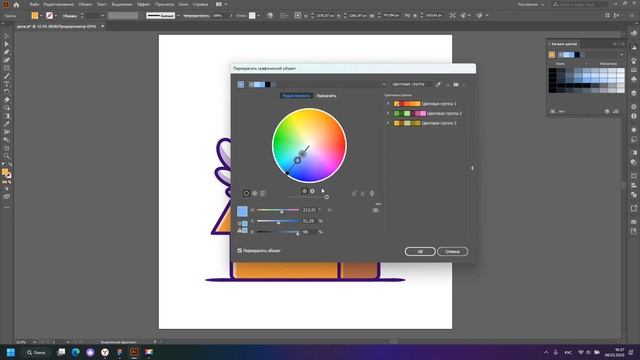Viewport: 640px width, 360px height.
Task: Pick the eyedropper icon in the recolor dialog
Action: [x=438, y=84]
